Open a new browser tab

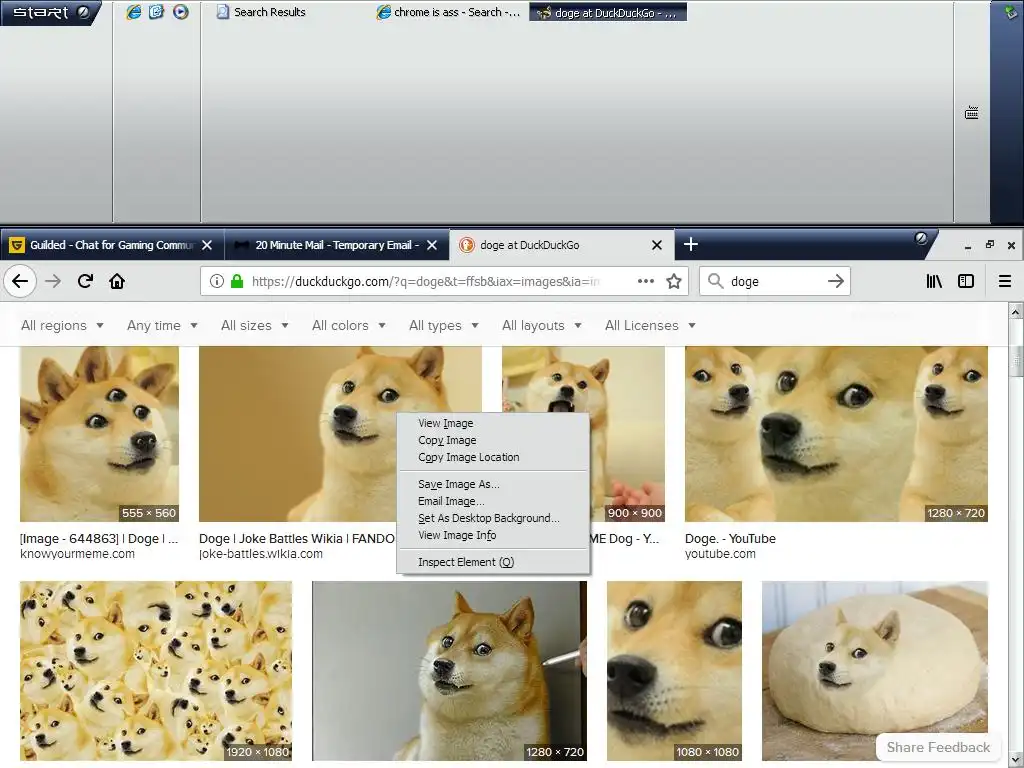click(x=691, y=244)
